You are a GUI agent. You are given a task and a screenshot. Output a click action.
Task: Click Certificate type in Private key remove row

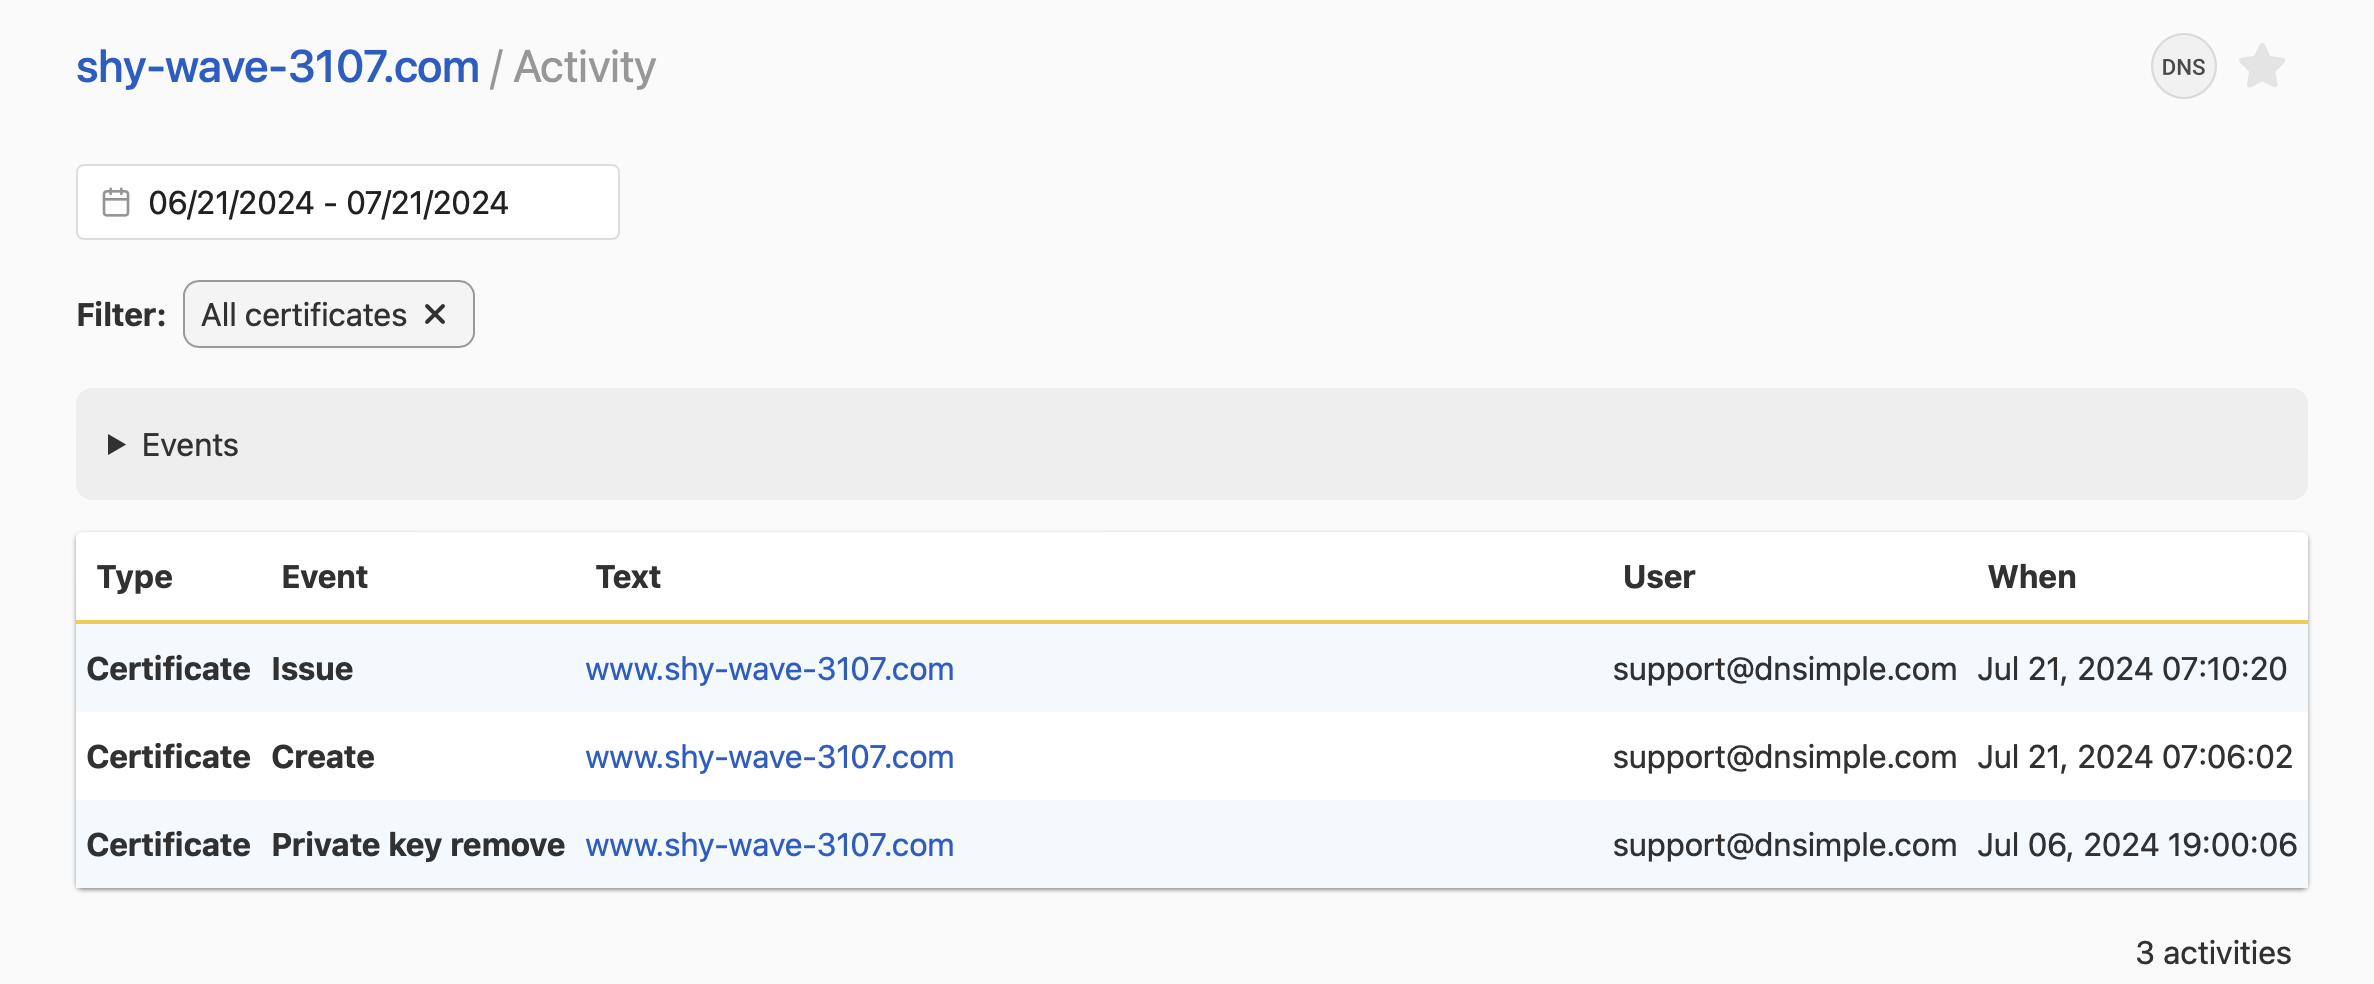tap(168, 845)
